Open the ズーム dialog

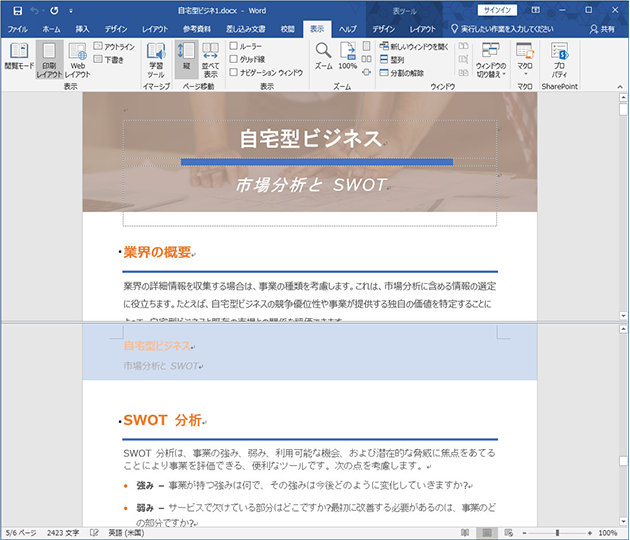[323, 57]
